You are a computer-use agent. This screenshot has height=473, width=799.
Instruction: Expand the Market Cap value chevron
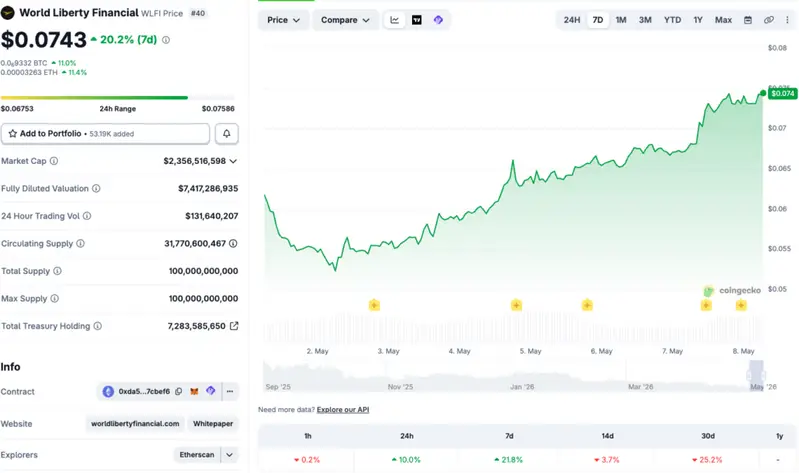233,161
